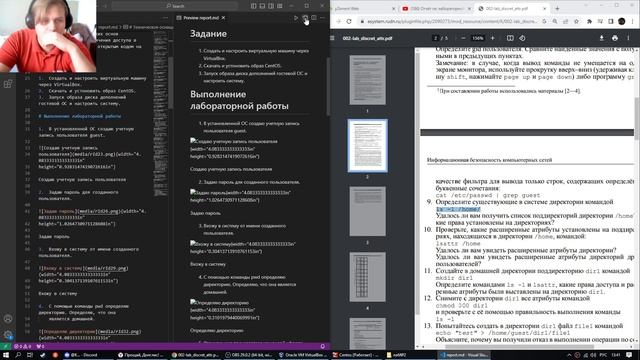Zoom in the PDF with plus

click(x=493, y=38)
